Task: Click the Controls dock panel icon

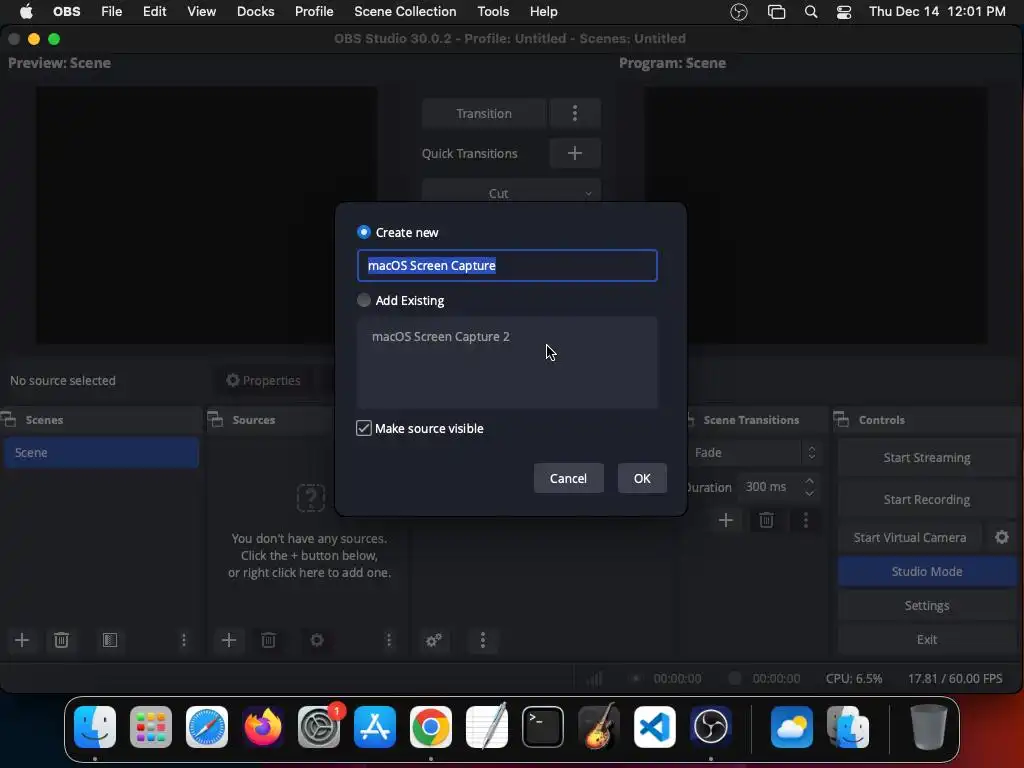Action: pyautogui.click(x=842, y=419)
